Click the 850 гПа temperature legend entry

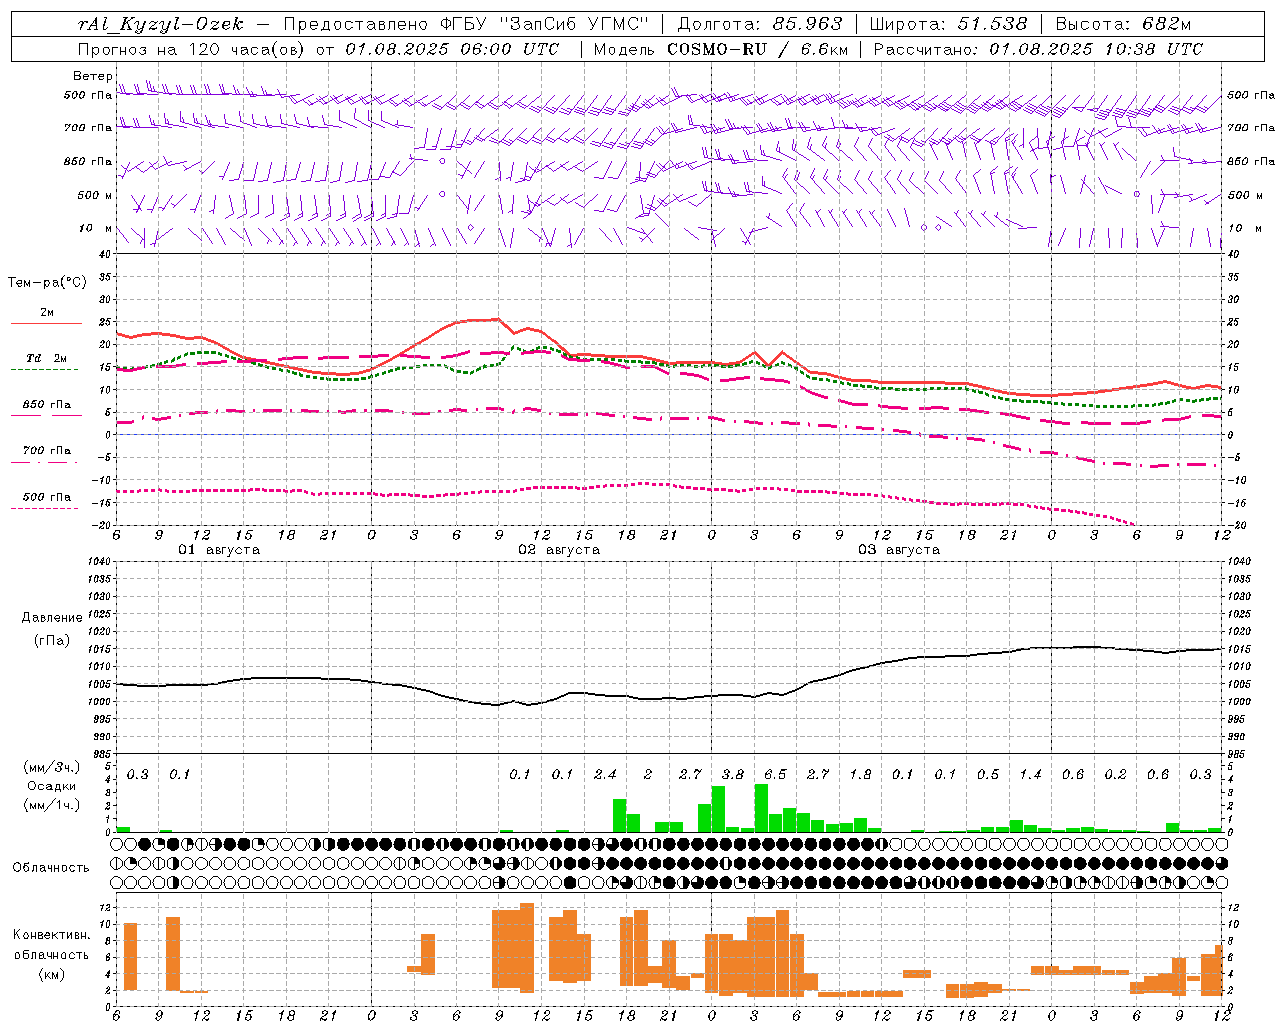pos(46,405)
